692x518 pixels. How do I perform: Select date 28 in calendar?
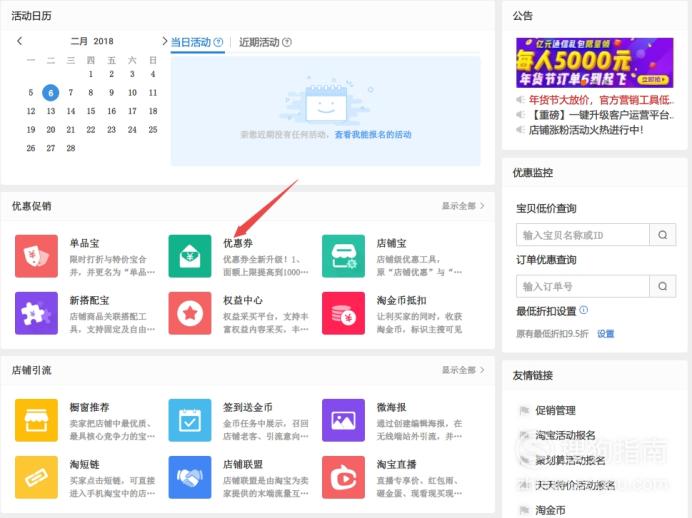point(71,148)
